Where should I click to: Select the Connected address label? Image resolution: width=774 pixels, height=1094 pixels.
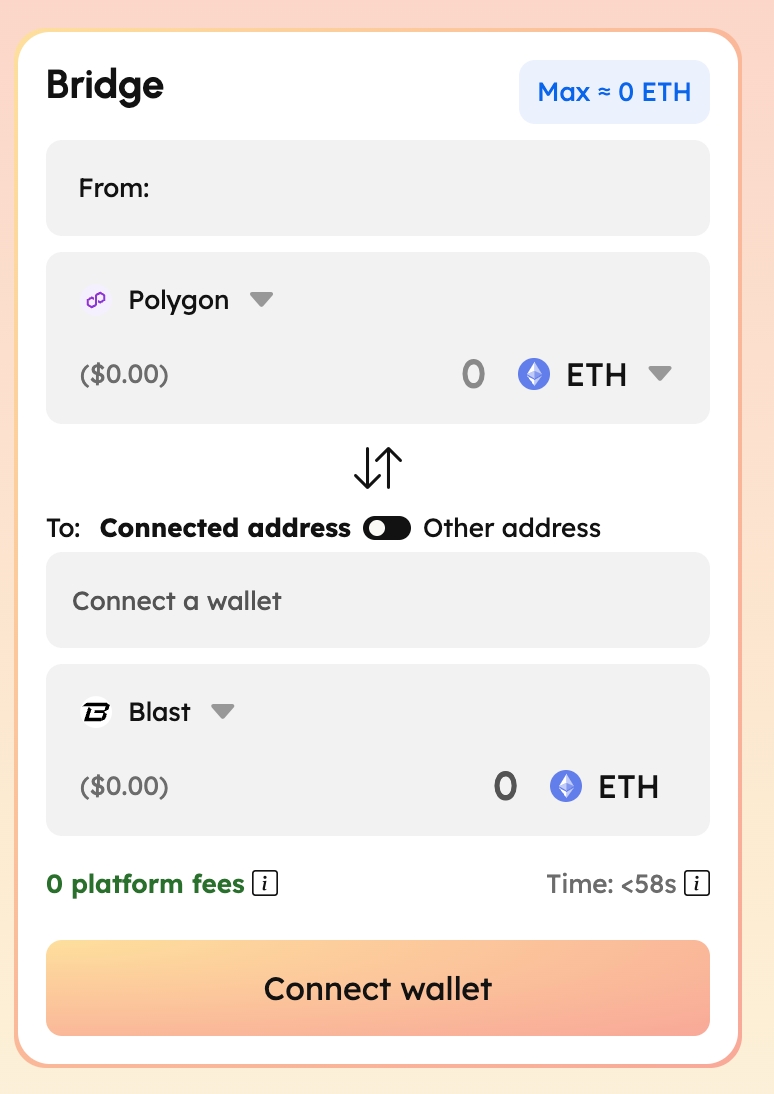coord(225,528)
